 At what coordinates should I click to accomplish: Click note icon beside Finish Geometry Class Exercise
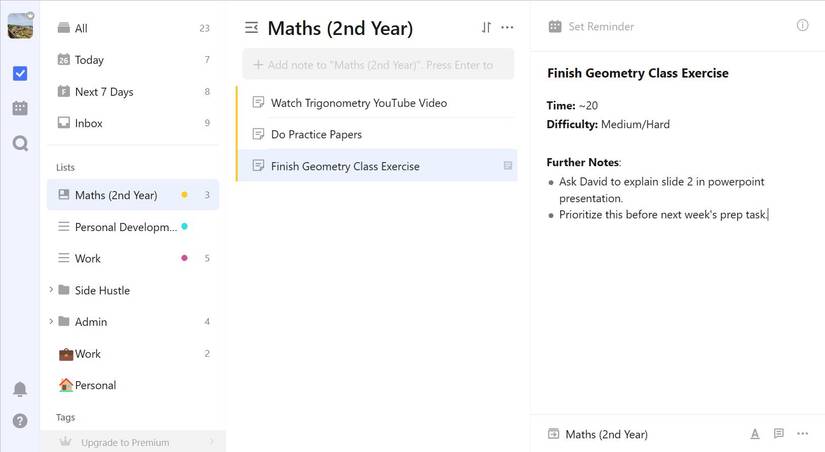point(258,165)
